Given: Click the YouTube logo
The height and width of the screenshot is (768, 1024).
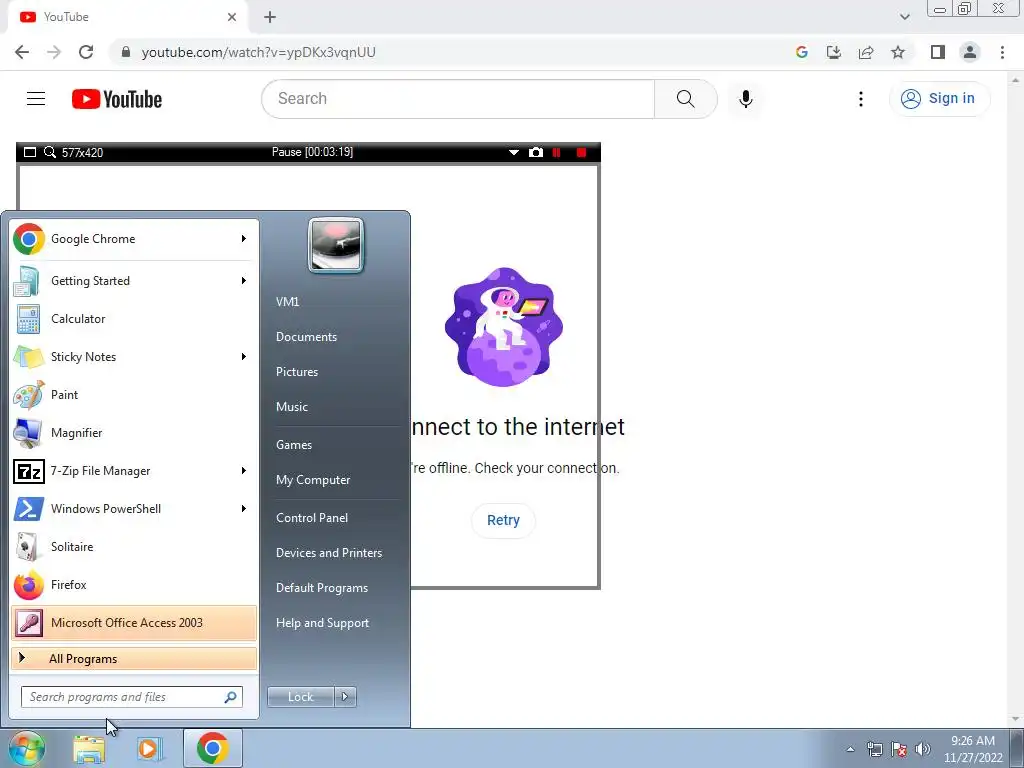Looking at the screenshot, I should (117, 99).
